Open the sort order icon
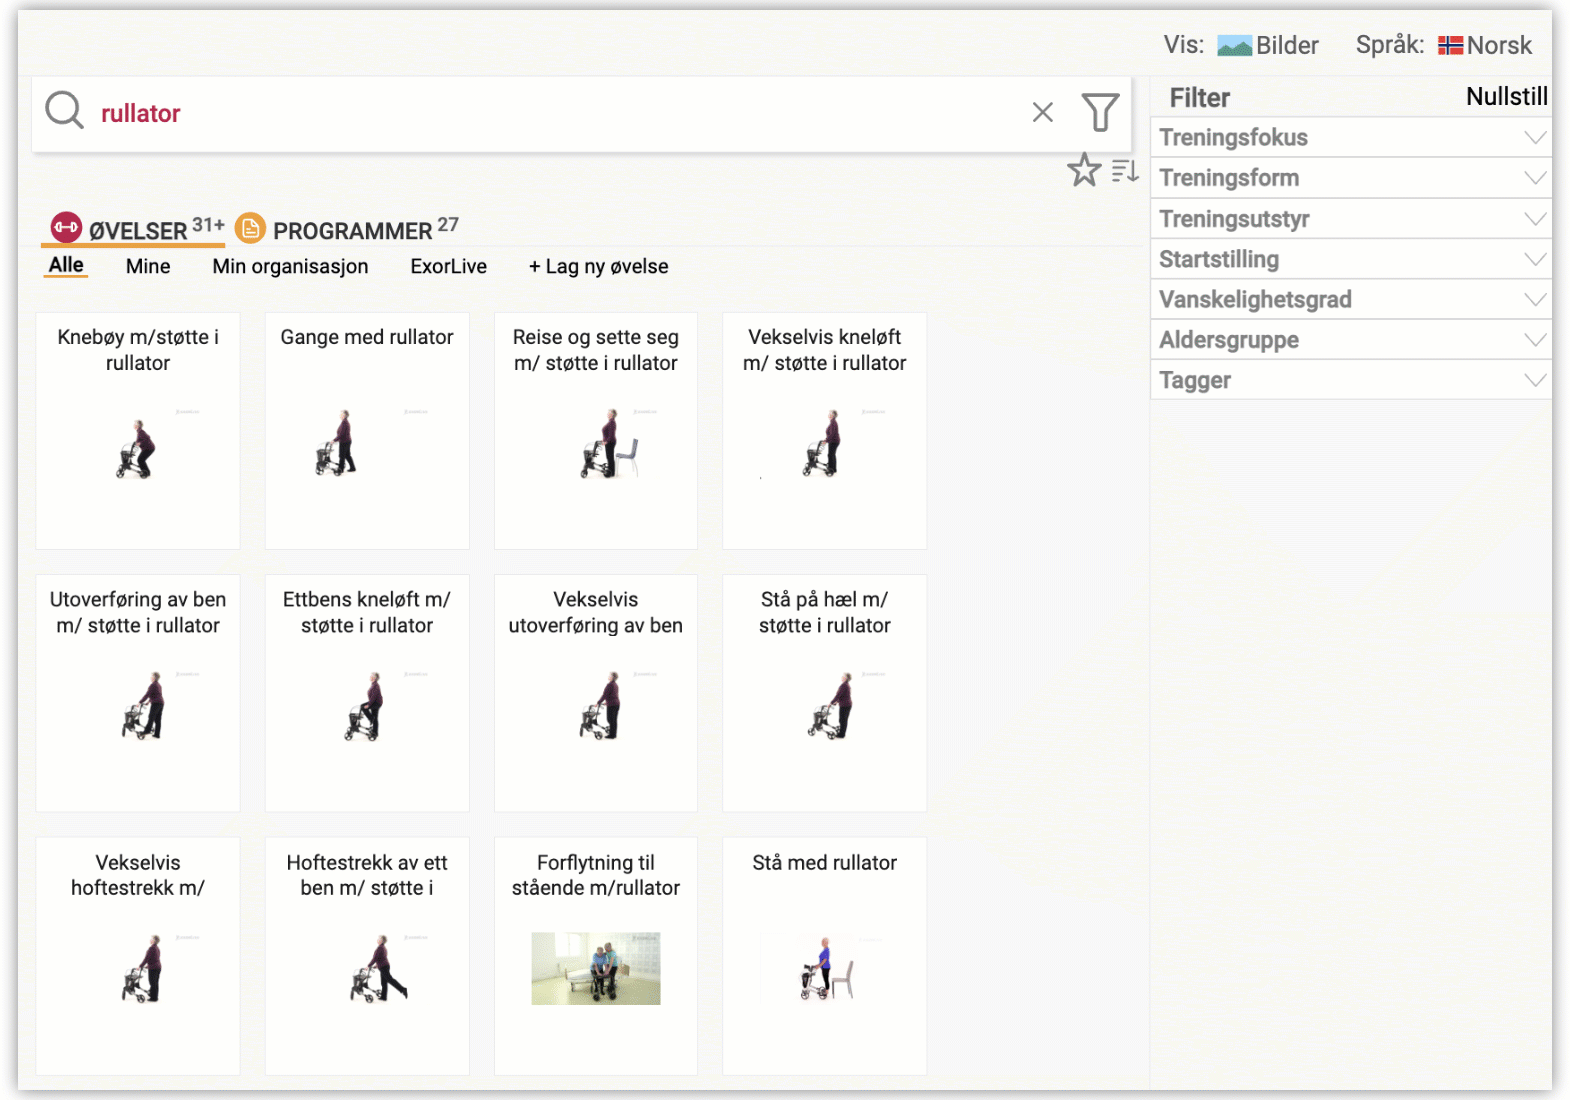The height and width of the screenshot is (1100, 1570). point(1125,171)
